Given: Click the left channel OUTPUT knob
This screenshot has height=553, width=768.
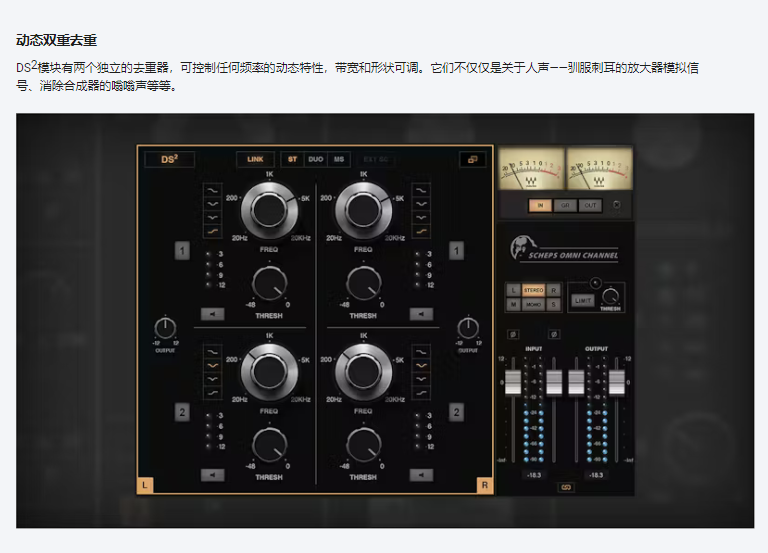Looking at the screenshot, I should click(x=165, y=328).
